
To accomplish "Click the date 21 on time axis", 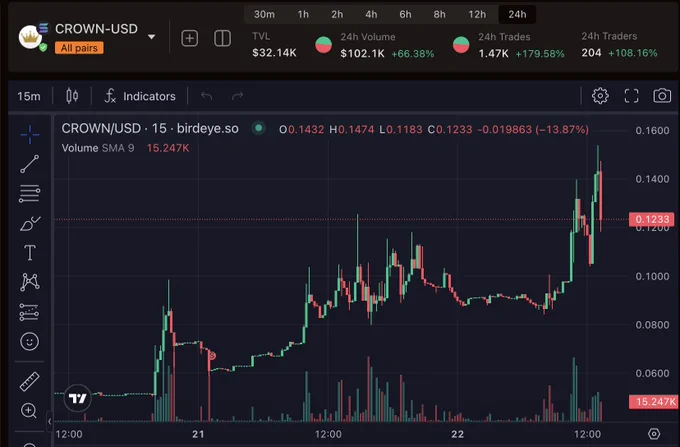I will [x=198, y=434].
